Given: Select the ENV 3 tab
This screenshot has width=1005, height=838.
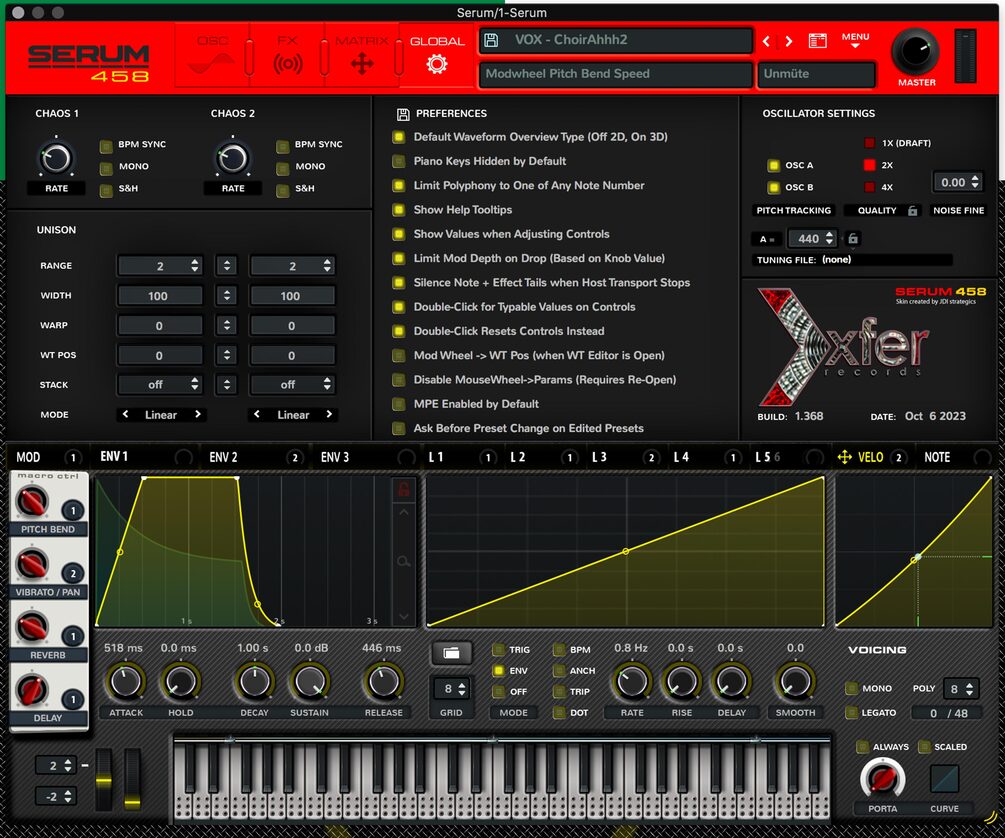Looking at the screenshot, I should pyautogui.click(x=335, y=457).
